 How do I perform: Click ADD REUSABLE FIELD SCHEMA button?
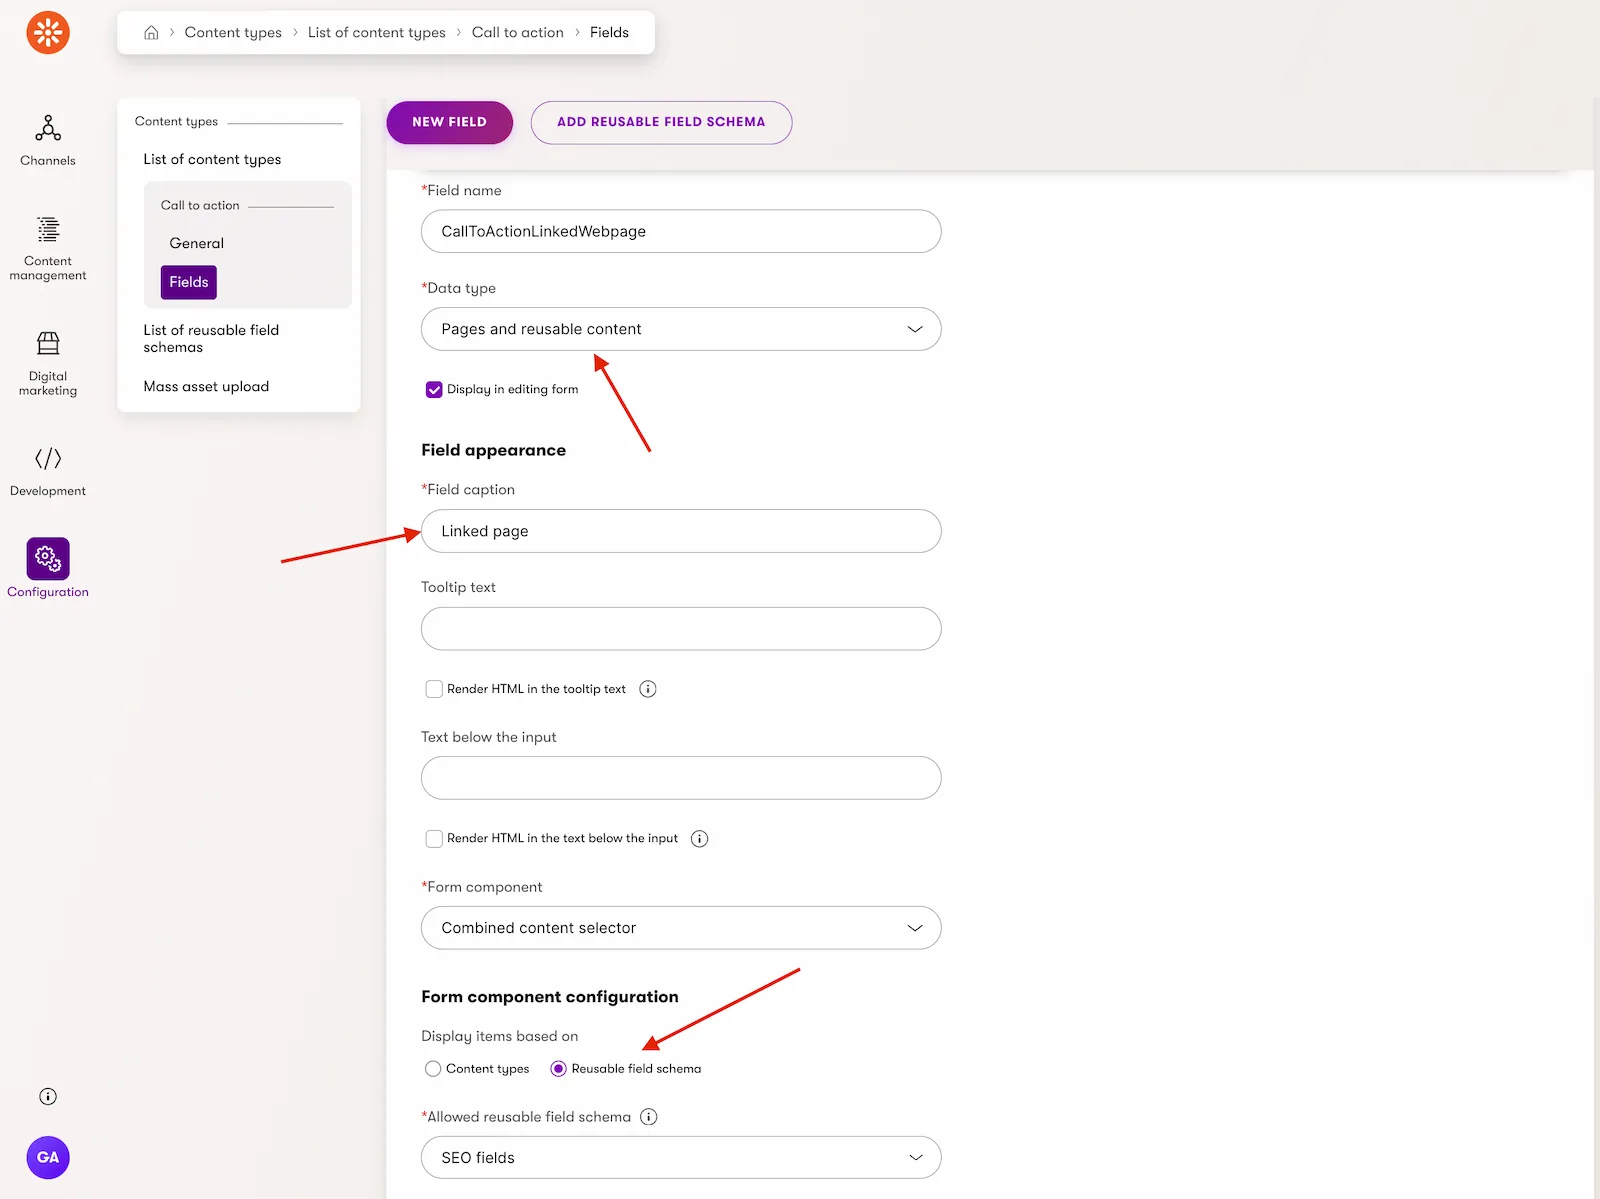(661, 122)
